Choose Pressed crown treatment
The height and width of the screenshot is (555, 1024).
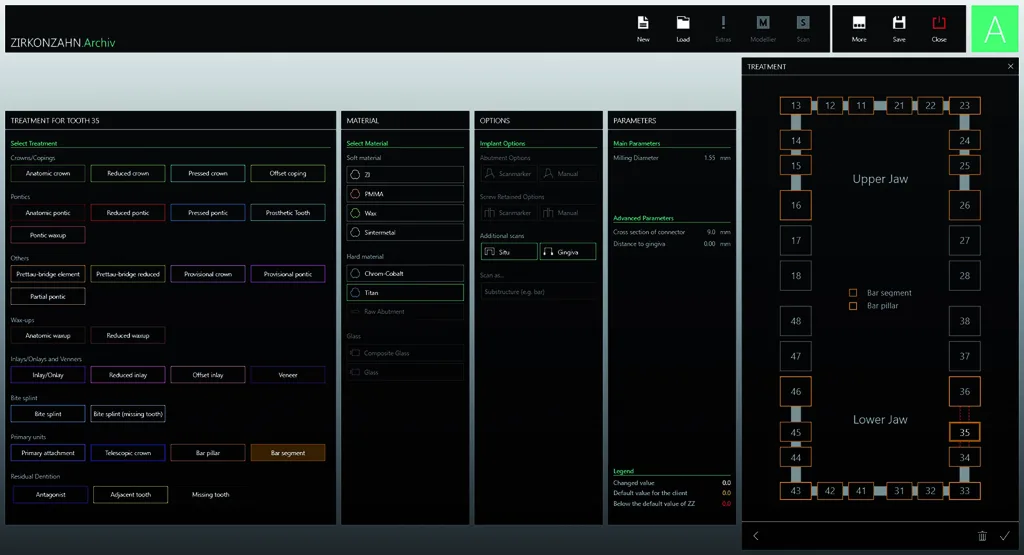[x=208, y=174]
